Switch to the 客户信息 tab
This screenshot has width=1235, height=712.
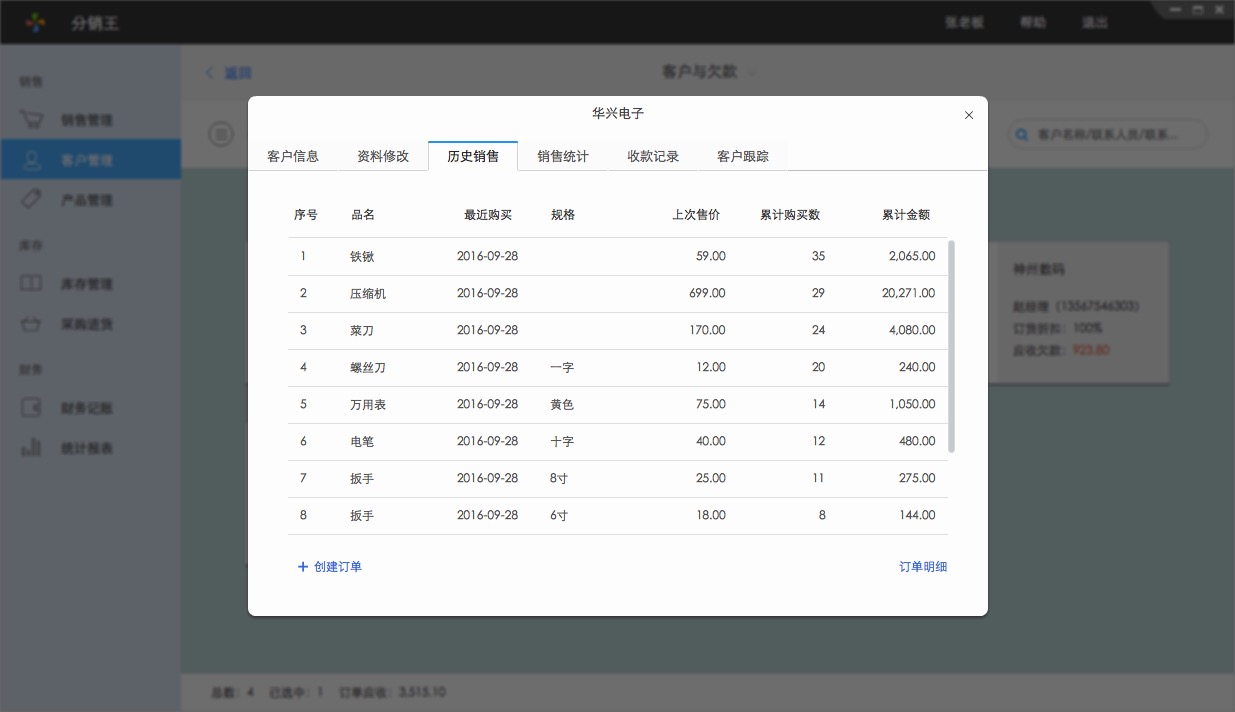click(293, 156)
